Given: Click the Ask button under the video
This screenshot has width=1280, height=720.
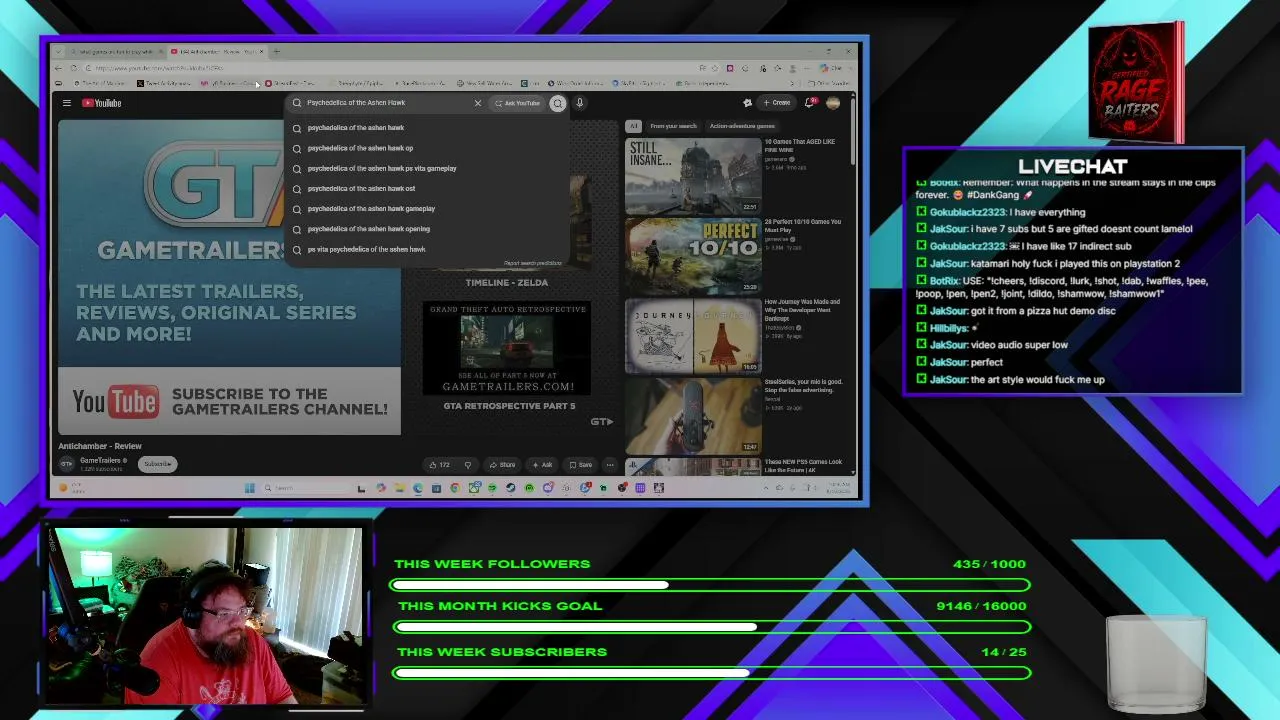Looking at the screenshot, I should coord(542,465).
